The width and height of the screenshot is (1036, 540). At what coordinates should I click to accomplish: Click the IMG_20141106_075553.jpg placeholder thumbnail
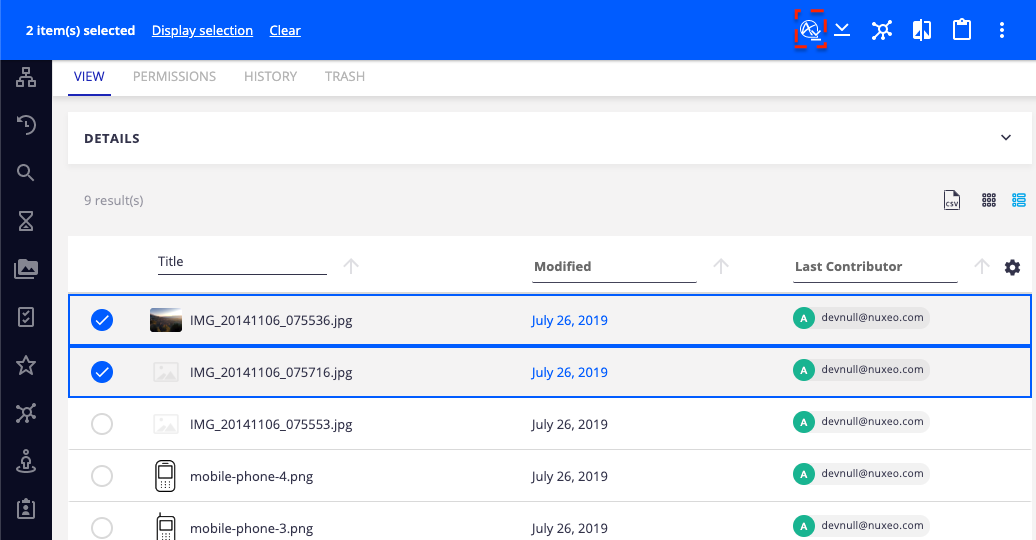click(x=166, y=424)
